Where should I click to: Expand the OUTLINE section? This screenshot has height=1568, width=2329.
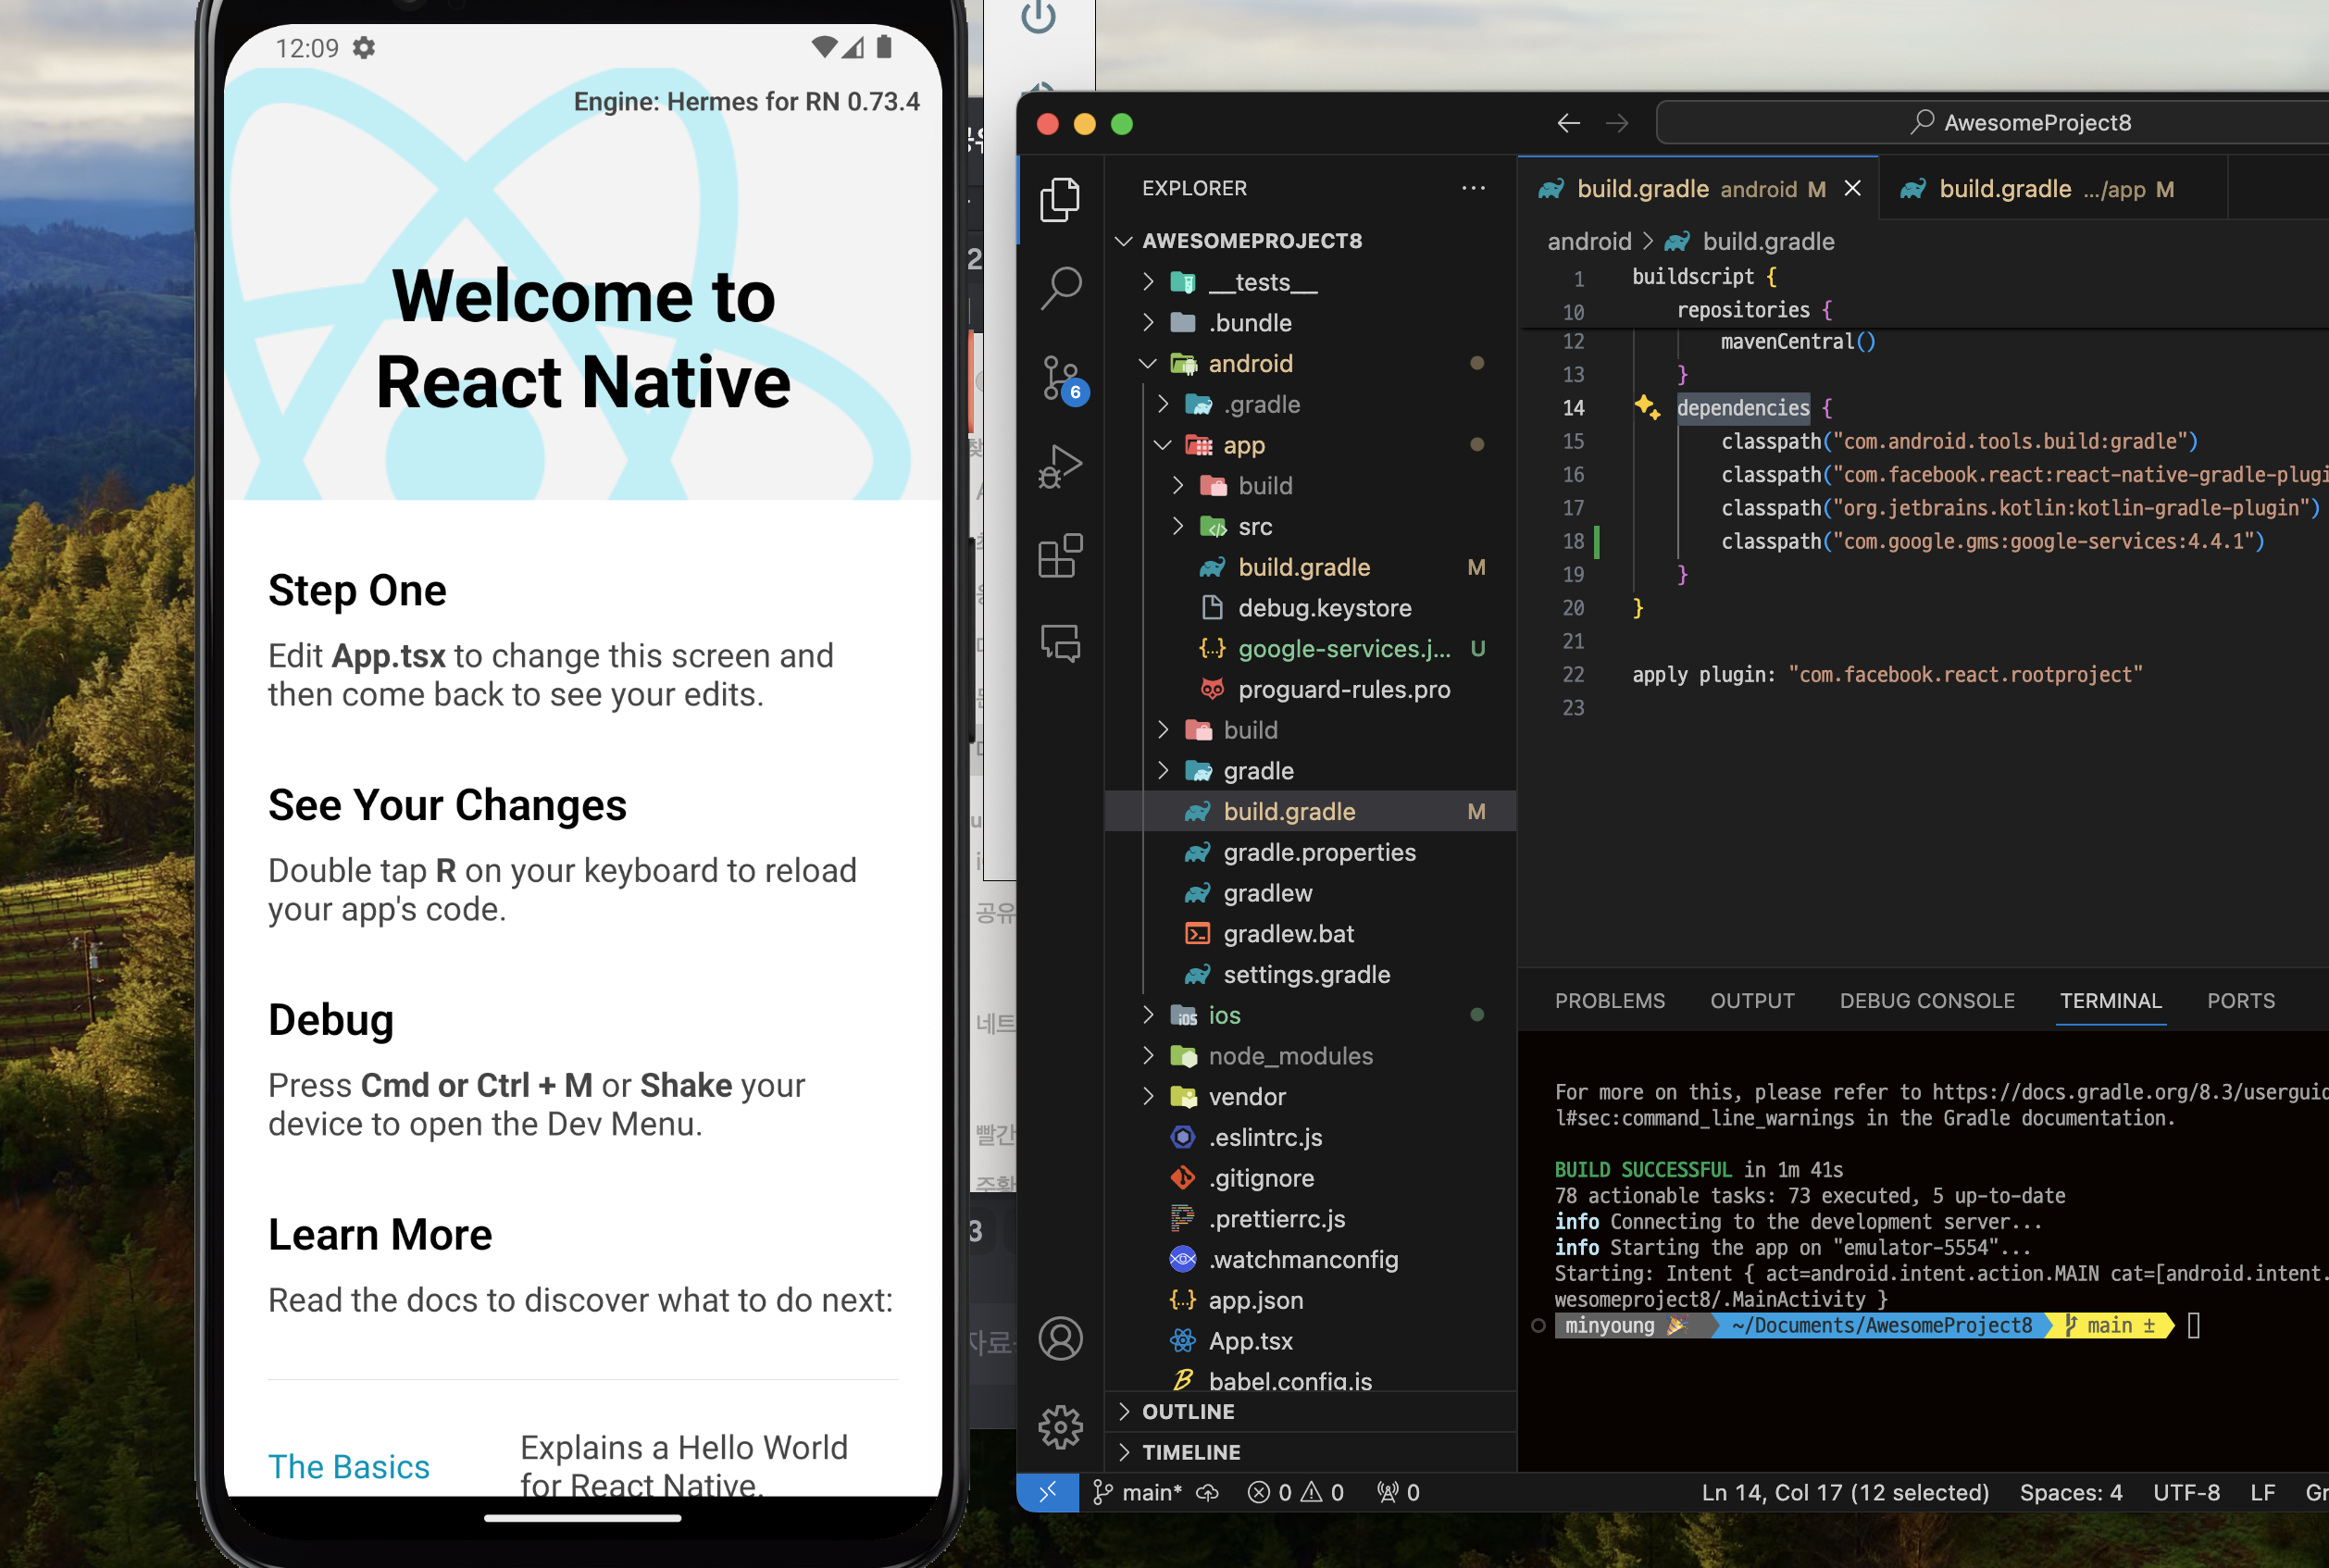click(1311, 1411)
